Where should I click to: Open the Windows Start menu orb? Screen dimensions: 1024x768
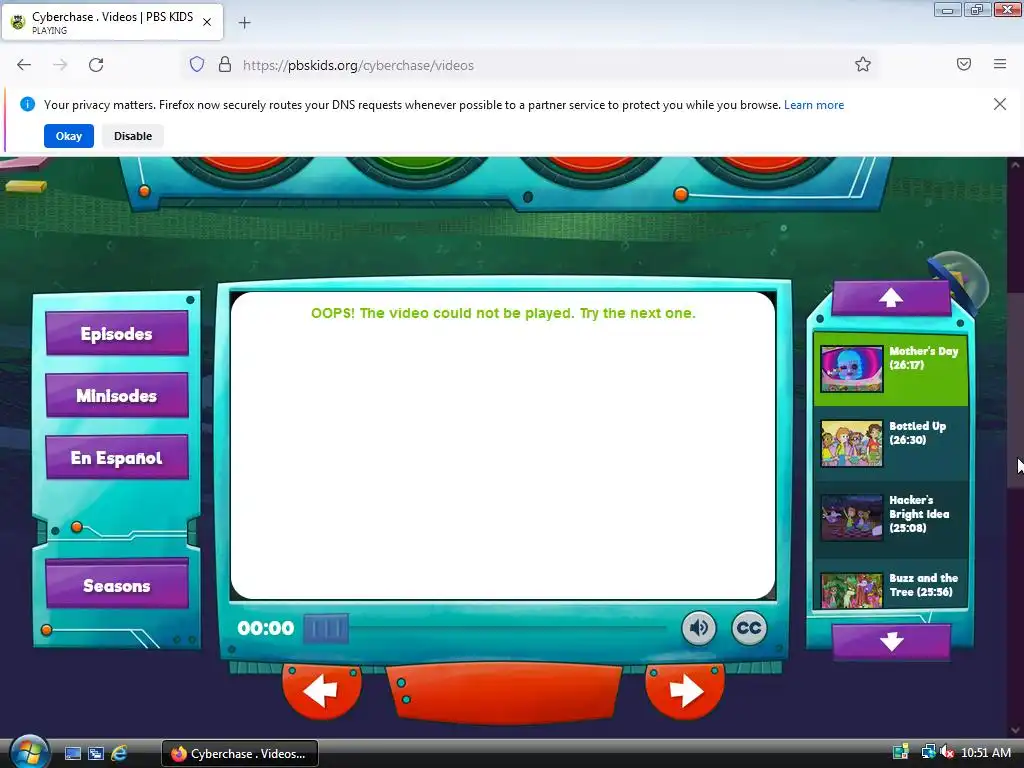pyautogui.click(x=29, y=752)
